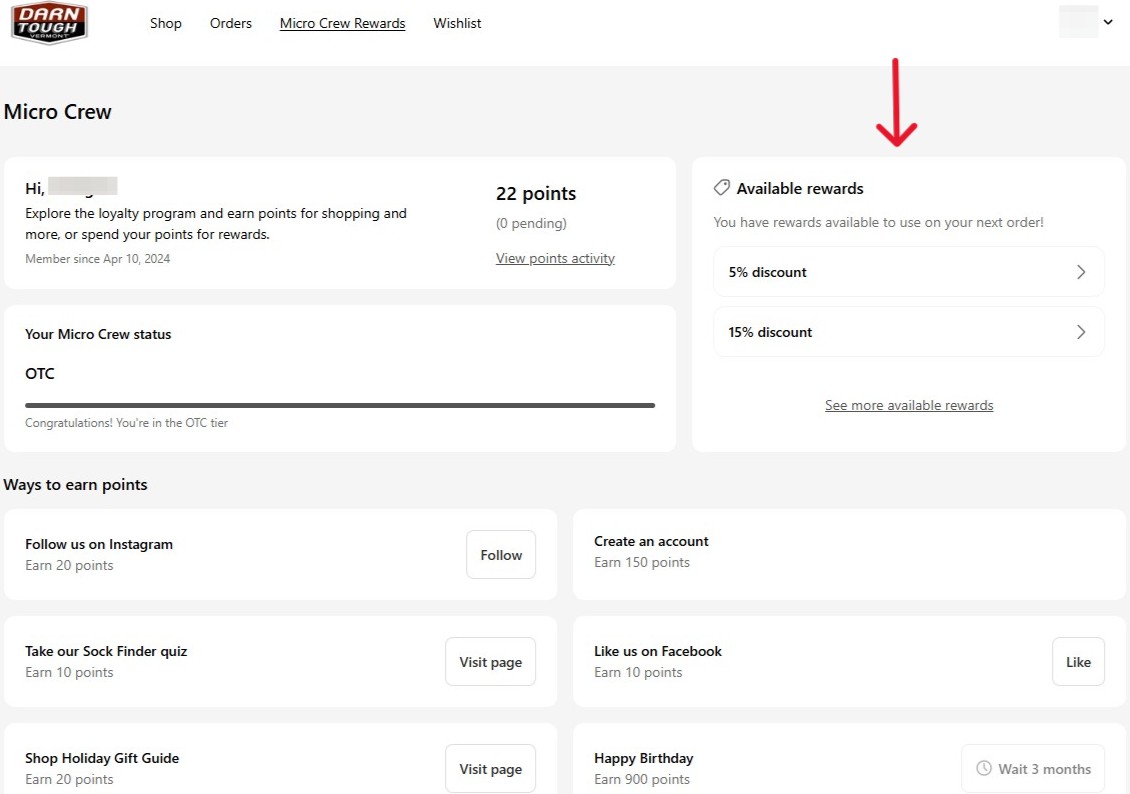This screenshot has width=1130, height=794.
Task: Click rewards available on next order message
Action: point(878,222)
